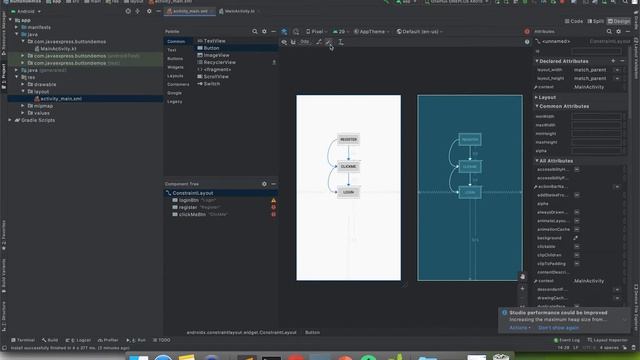Click the red error indicator above the design surface
The height and width of the screenshot is (360, 640).
click(527, 31)
